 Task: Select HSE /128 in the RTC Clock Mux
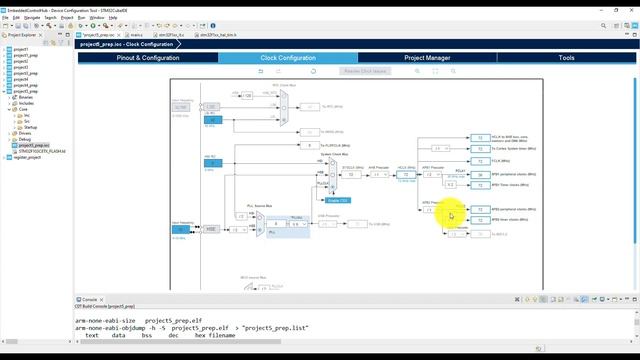(x=284, y=96)
